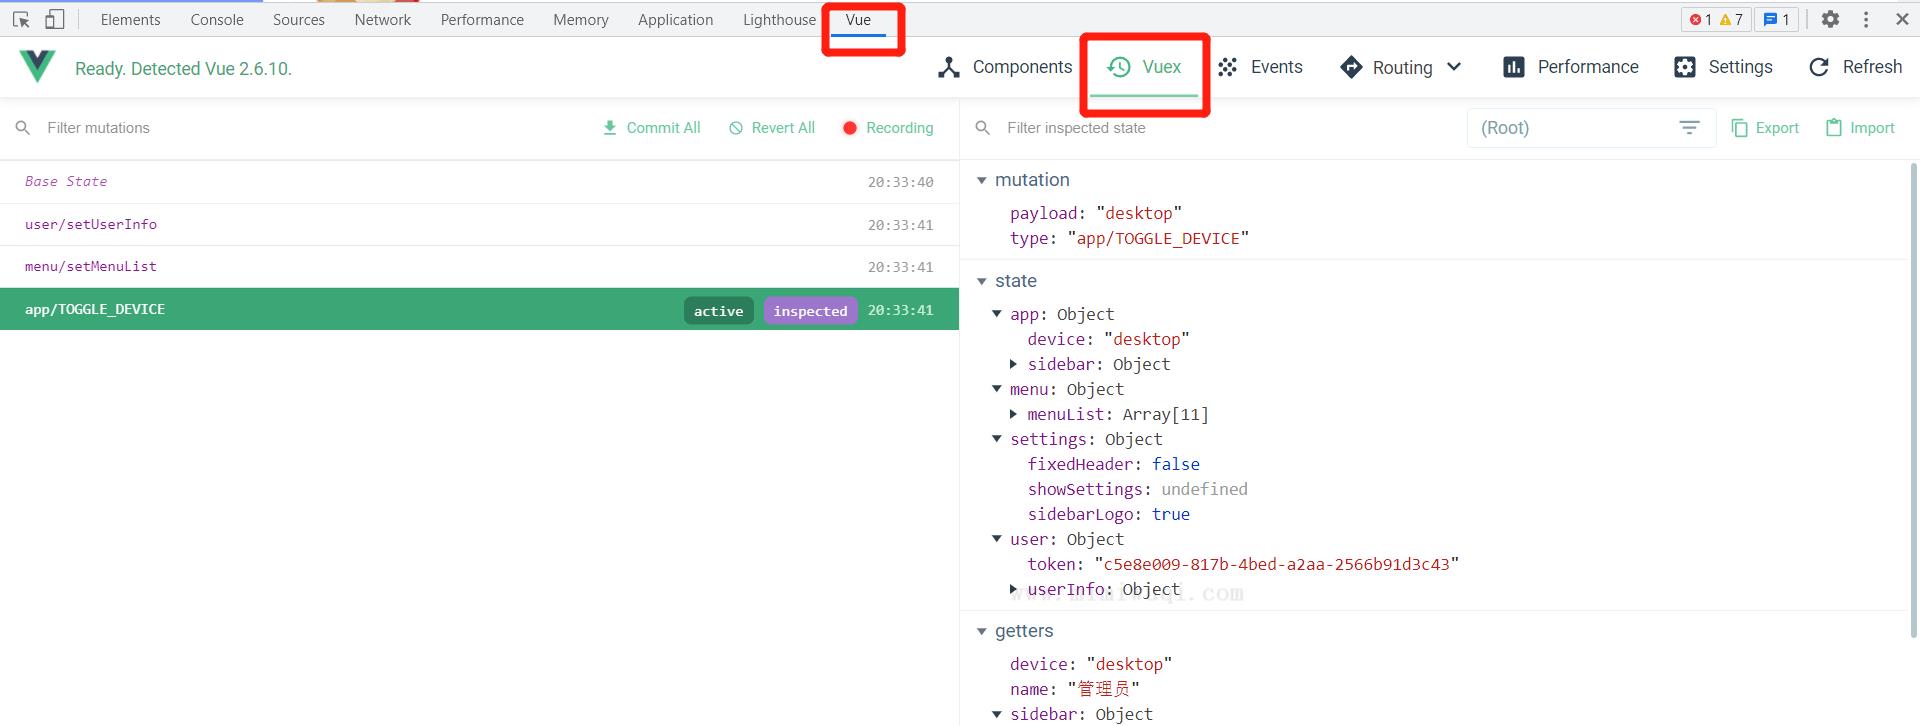1920x726 pixels.
Task: Expand the userInfo object
Action: (1014, 589)
